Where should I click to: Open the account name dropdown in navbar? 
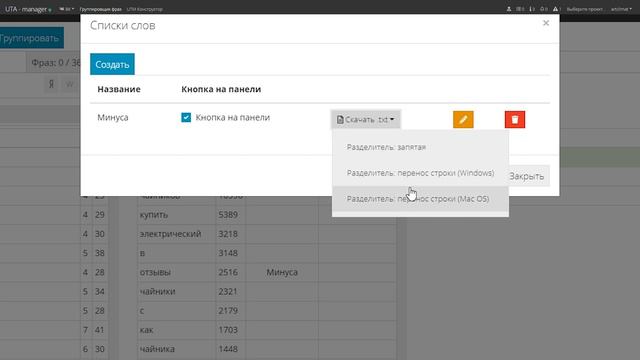621,9
